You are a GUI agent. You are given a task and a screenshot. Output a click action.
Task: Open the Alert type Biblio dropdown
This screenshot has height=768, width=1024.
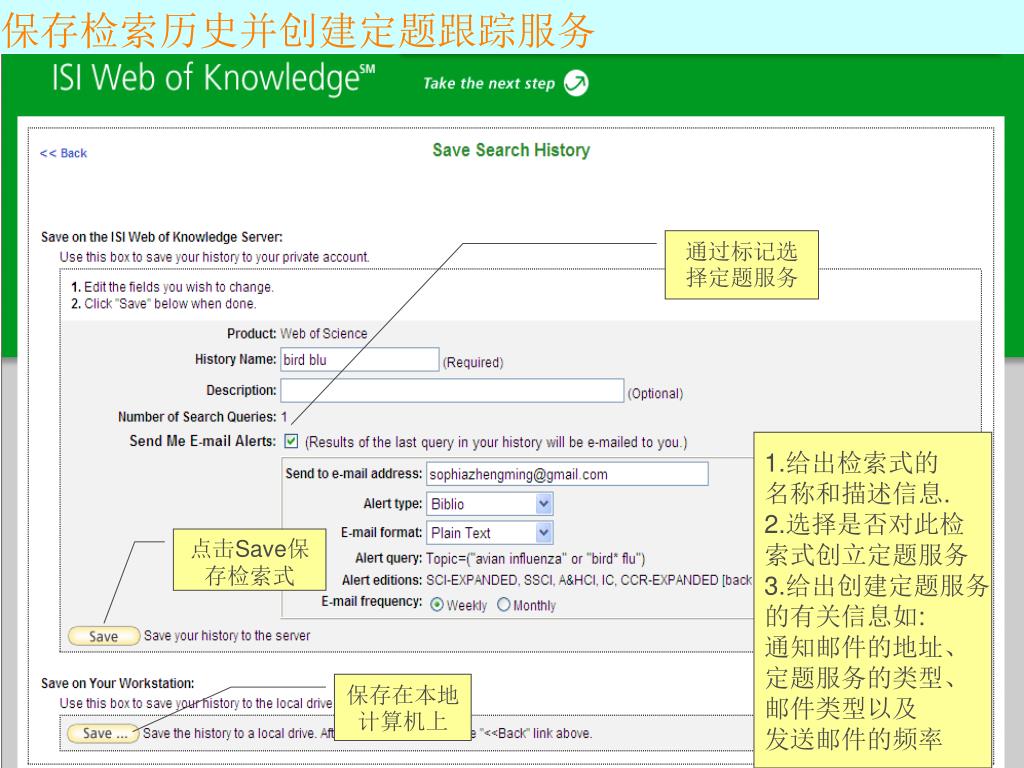coord(490,504)
